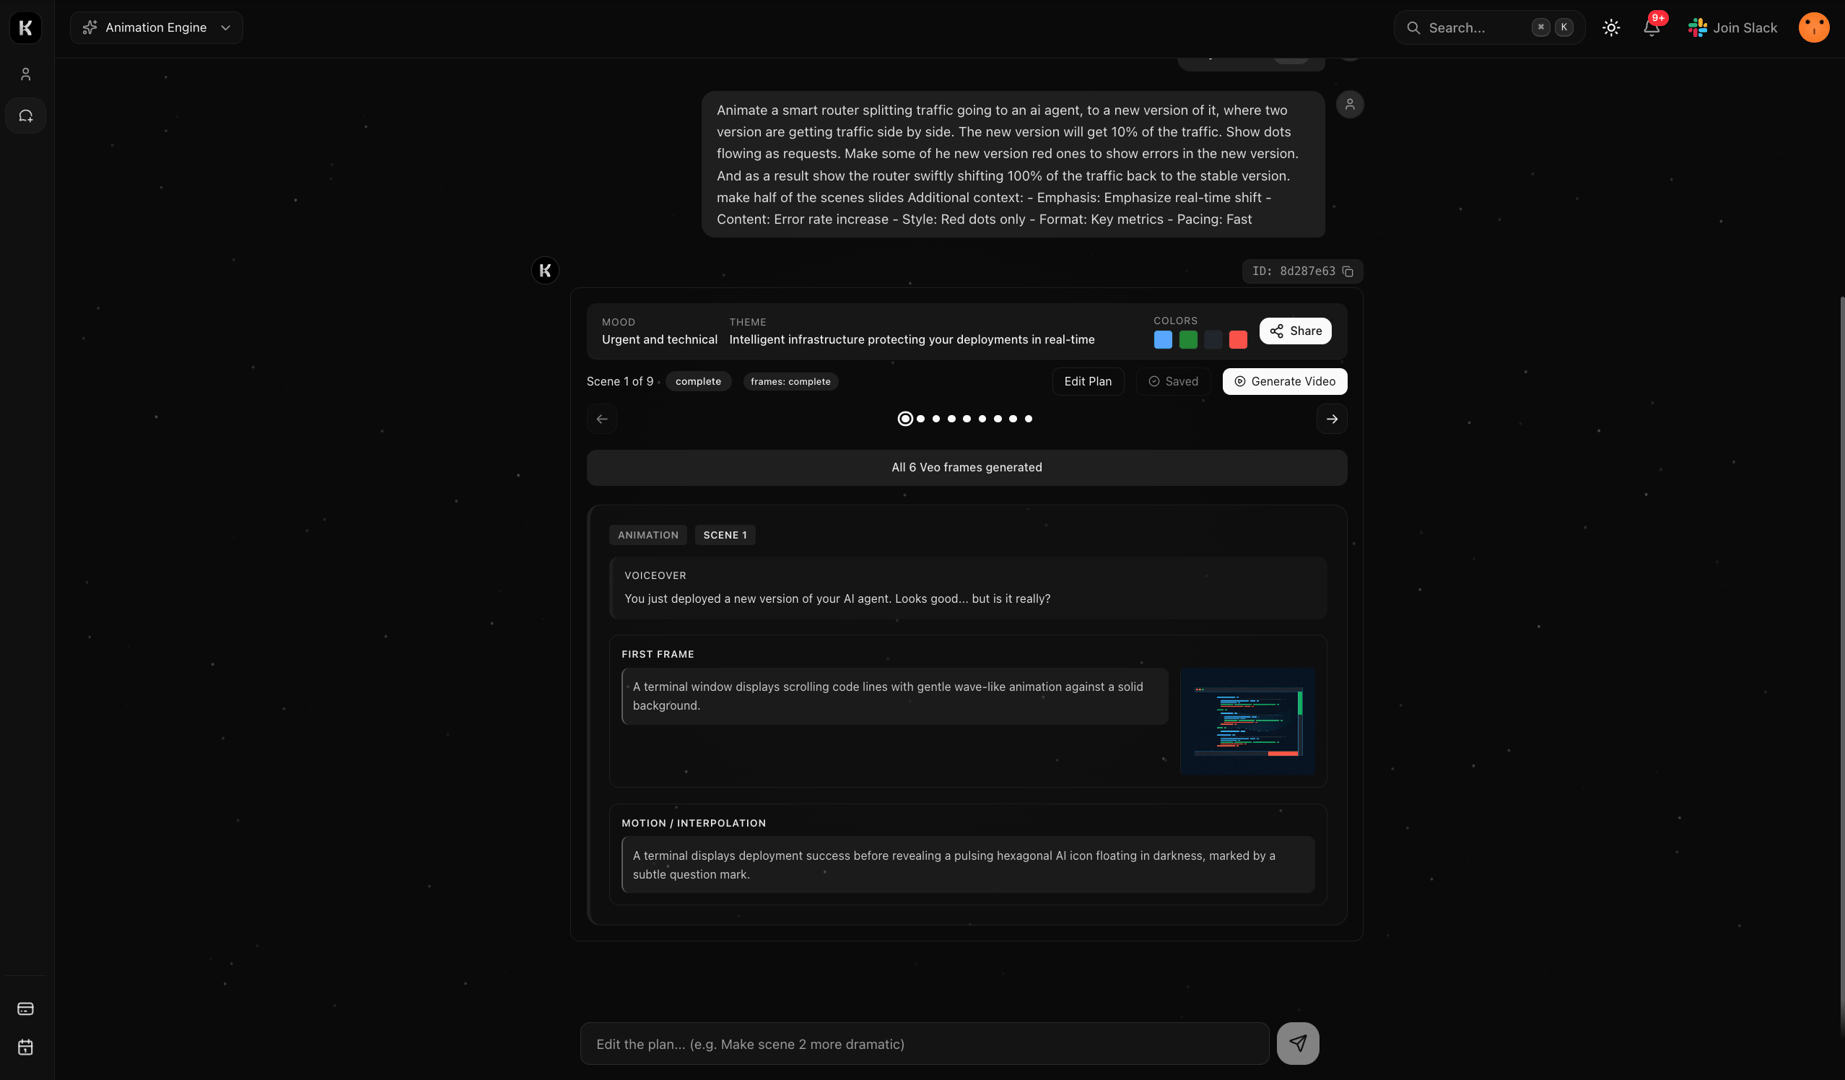Jump to scene five via pagination dot

click(x=966, y=418)
